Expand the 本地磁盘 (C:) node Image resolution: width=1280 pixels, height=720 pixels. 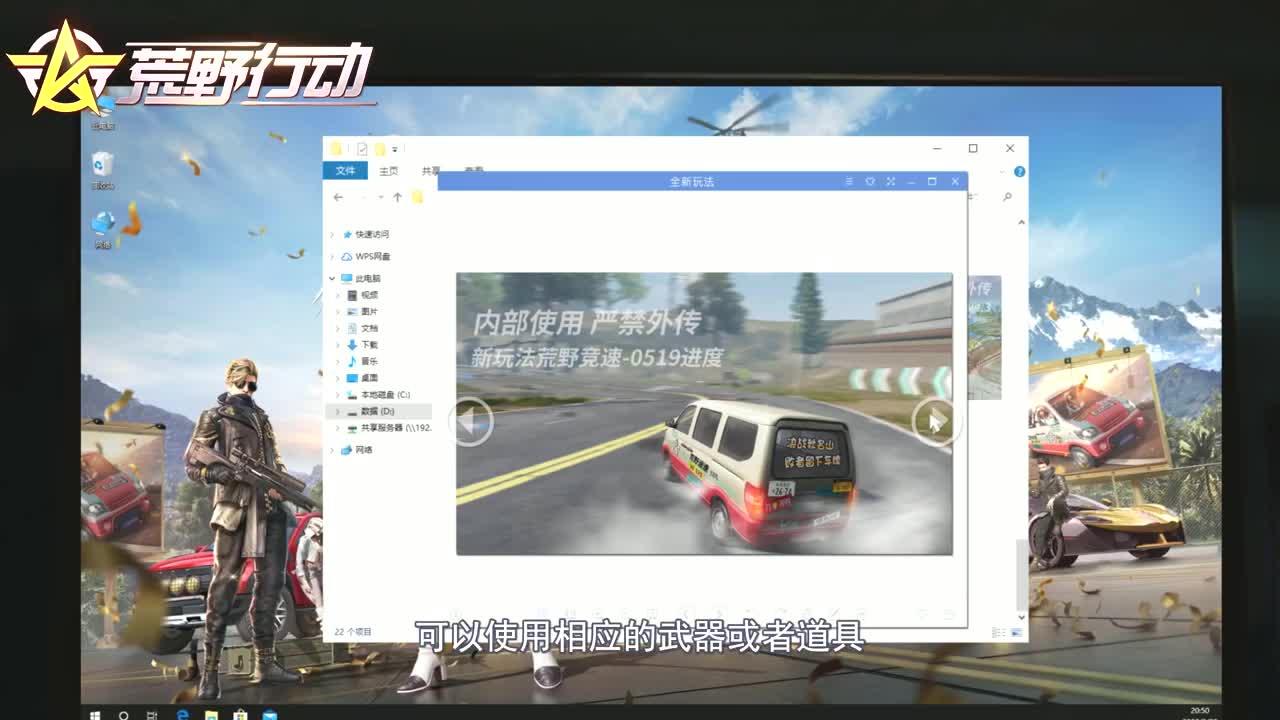point(338,395)
